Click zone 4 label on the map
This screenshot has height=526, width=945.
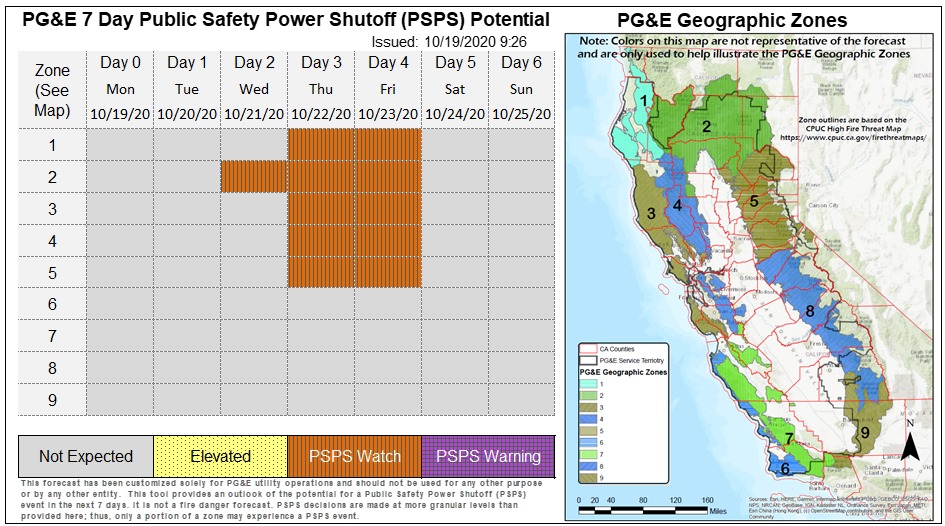[677, 205]
